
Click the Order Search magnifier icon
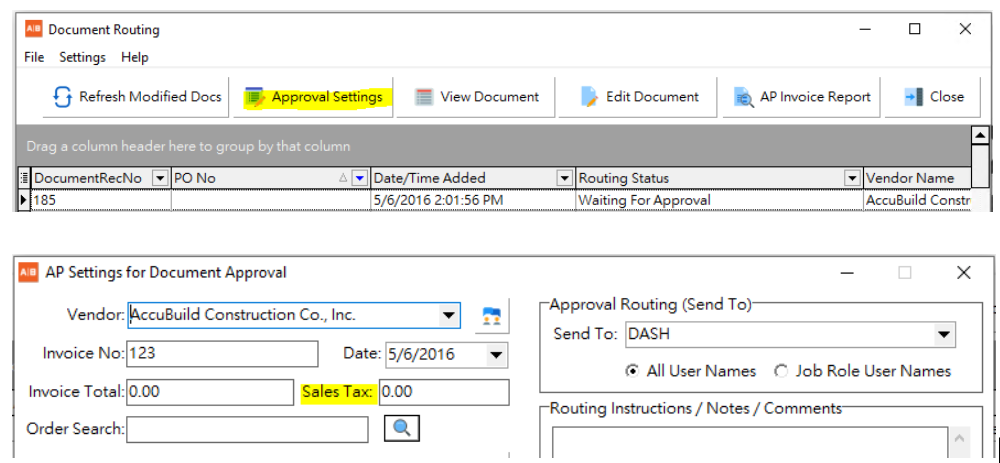tap(401, 428)
